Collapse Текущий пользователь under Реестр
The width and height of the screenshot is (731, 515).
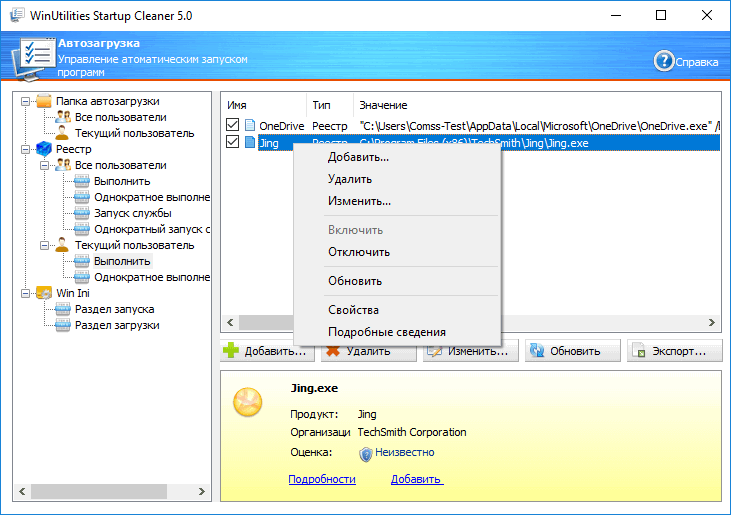44,246
